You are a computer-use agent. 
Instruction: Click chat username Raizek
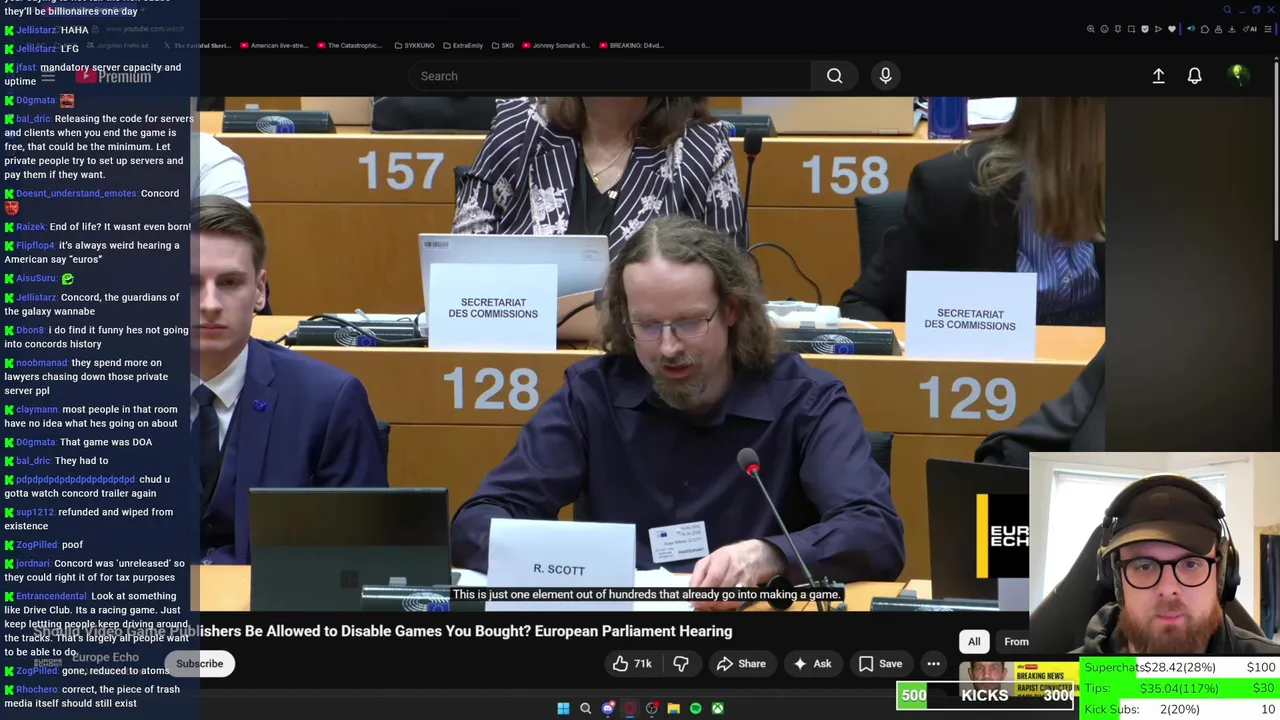pos(31,227)
